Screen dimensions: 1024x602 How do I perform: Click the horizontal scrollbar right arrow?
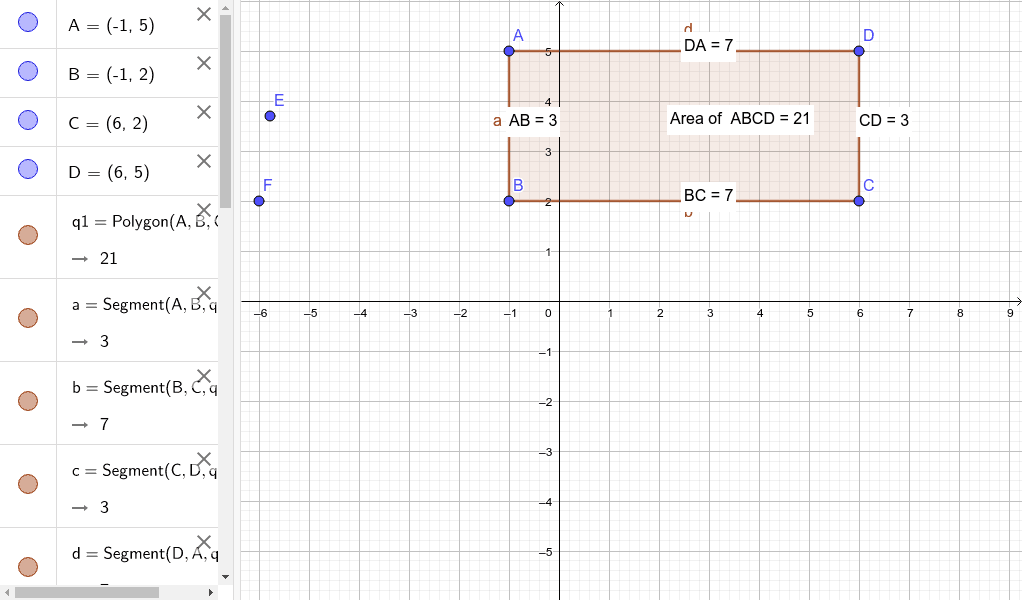pyautogui.click(x=210, y=592)
